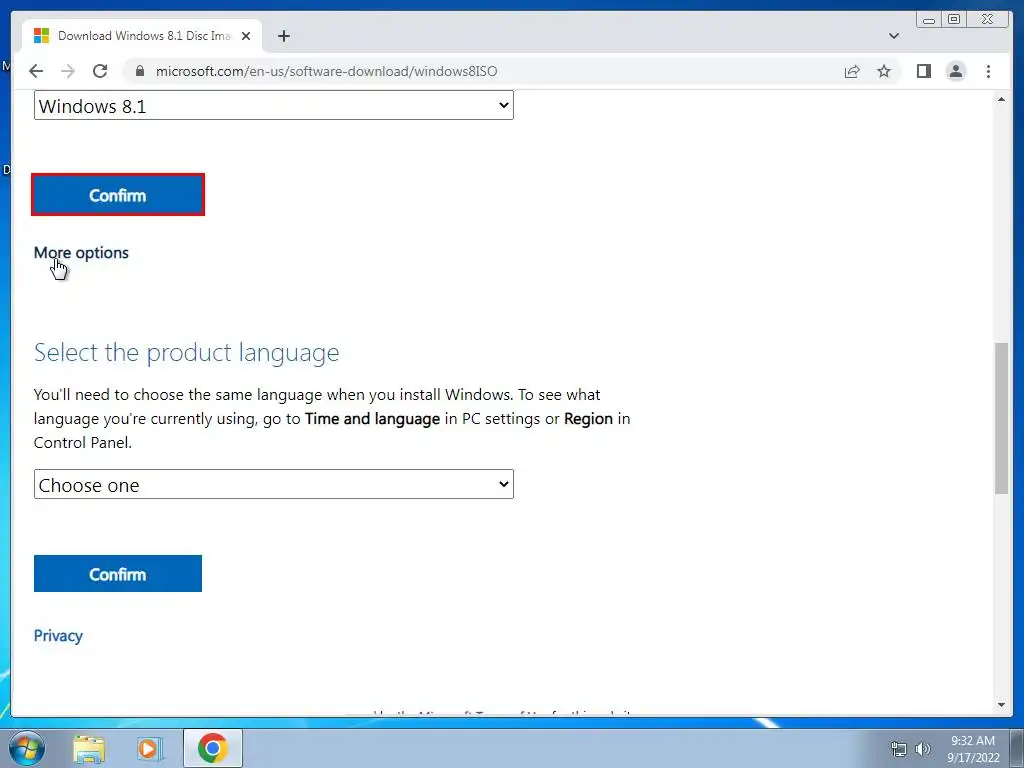Click the More options link
1024x768 pixels.
tap(81, 253)
